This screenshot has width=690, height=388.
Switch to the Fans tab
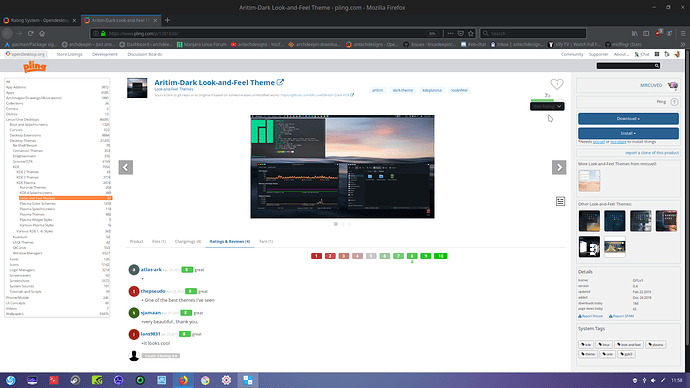click(x=266, y=242)
